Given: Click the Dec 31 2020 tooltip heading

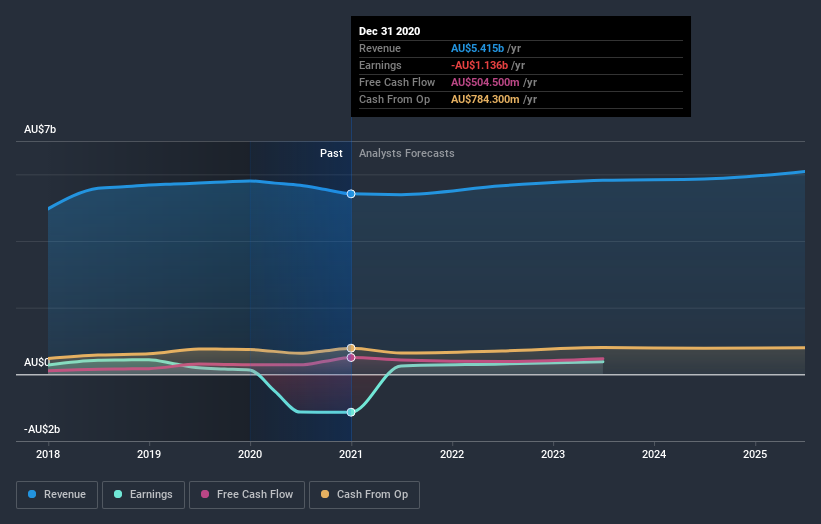Looking at the screenshot, I should pyautogui.click(x=390, y=31).
